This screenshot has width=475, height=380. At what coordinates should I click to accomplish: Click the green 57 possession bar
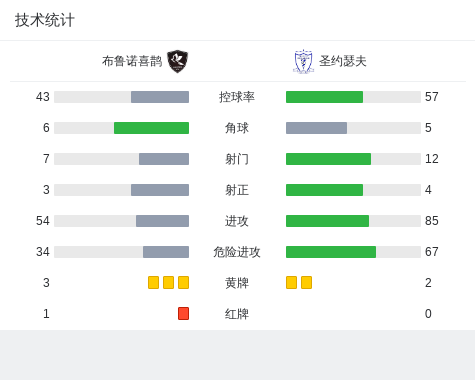click(x=324, y=97)
